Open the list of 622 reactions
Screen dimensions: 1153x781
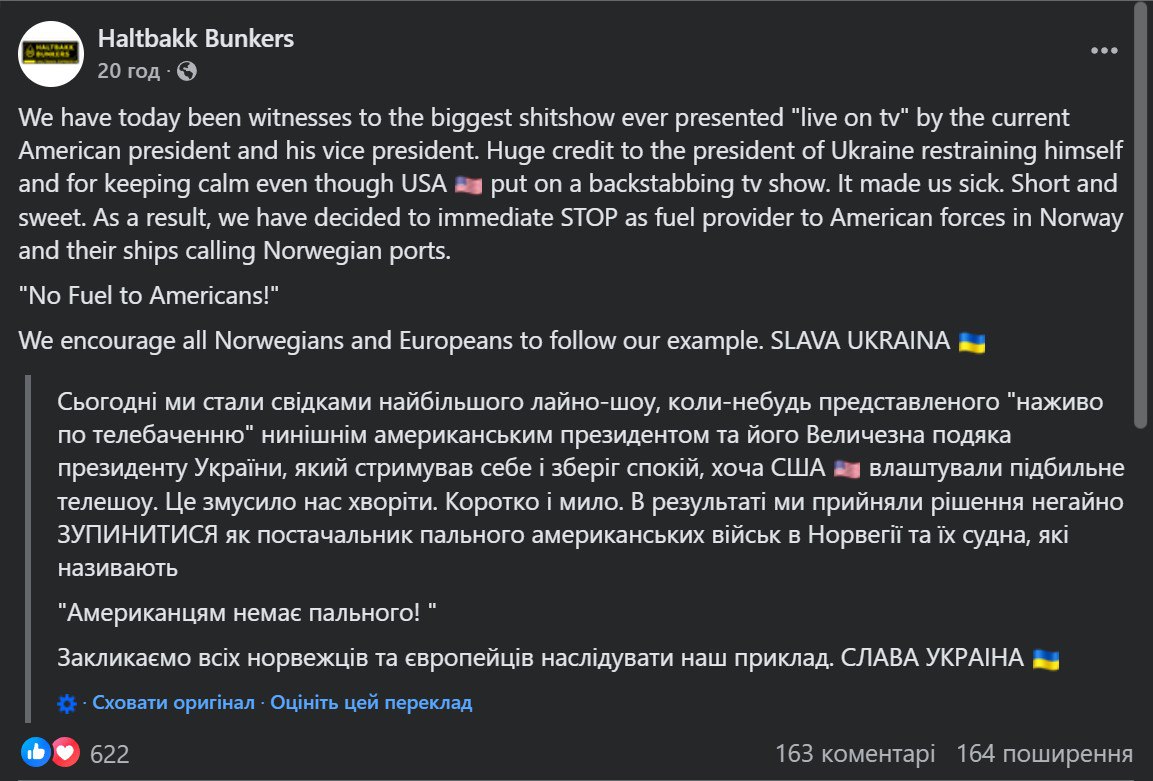110,754
